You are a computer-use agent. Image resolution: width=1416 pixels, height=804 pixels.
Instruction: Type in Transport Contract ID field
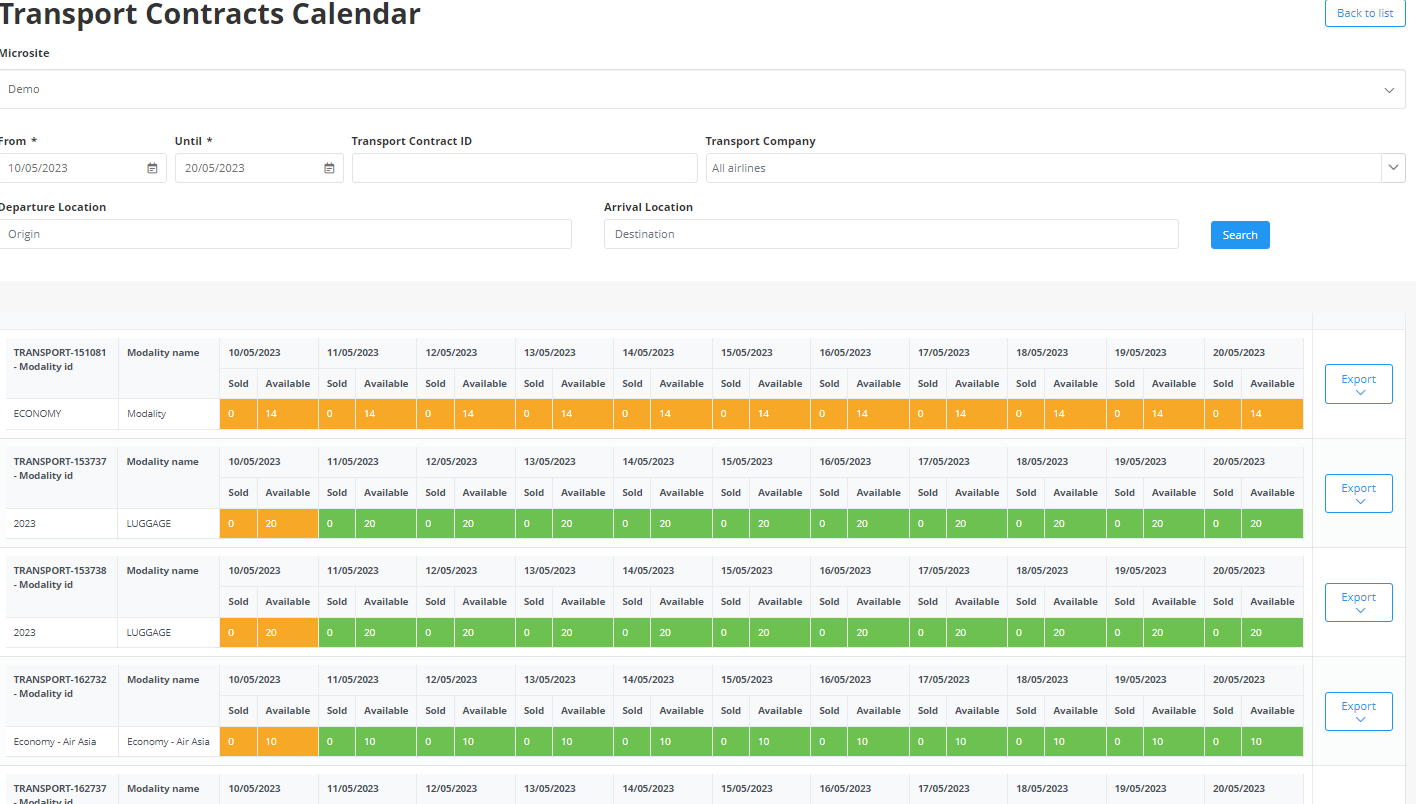[x=524, y=168]
